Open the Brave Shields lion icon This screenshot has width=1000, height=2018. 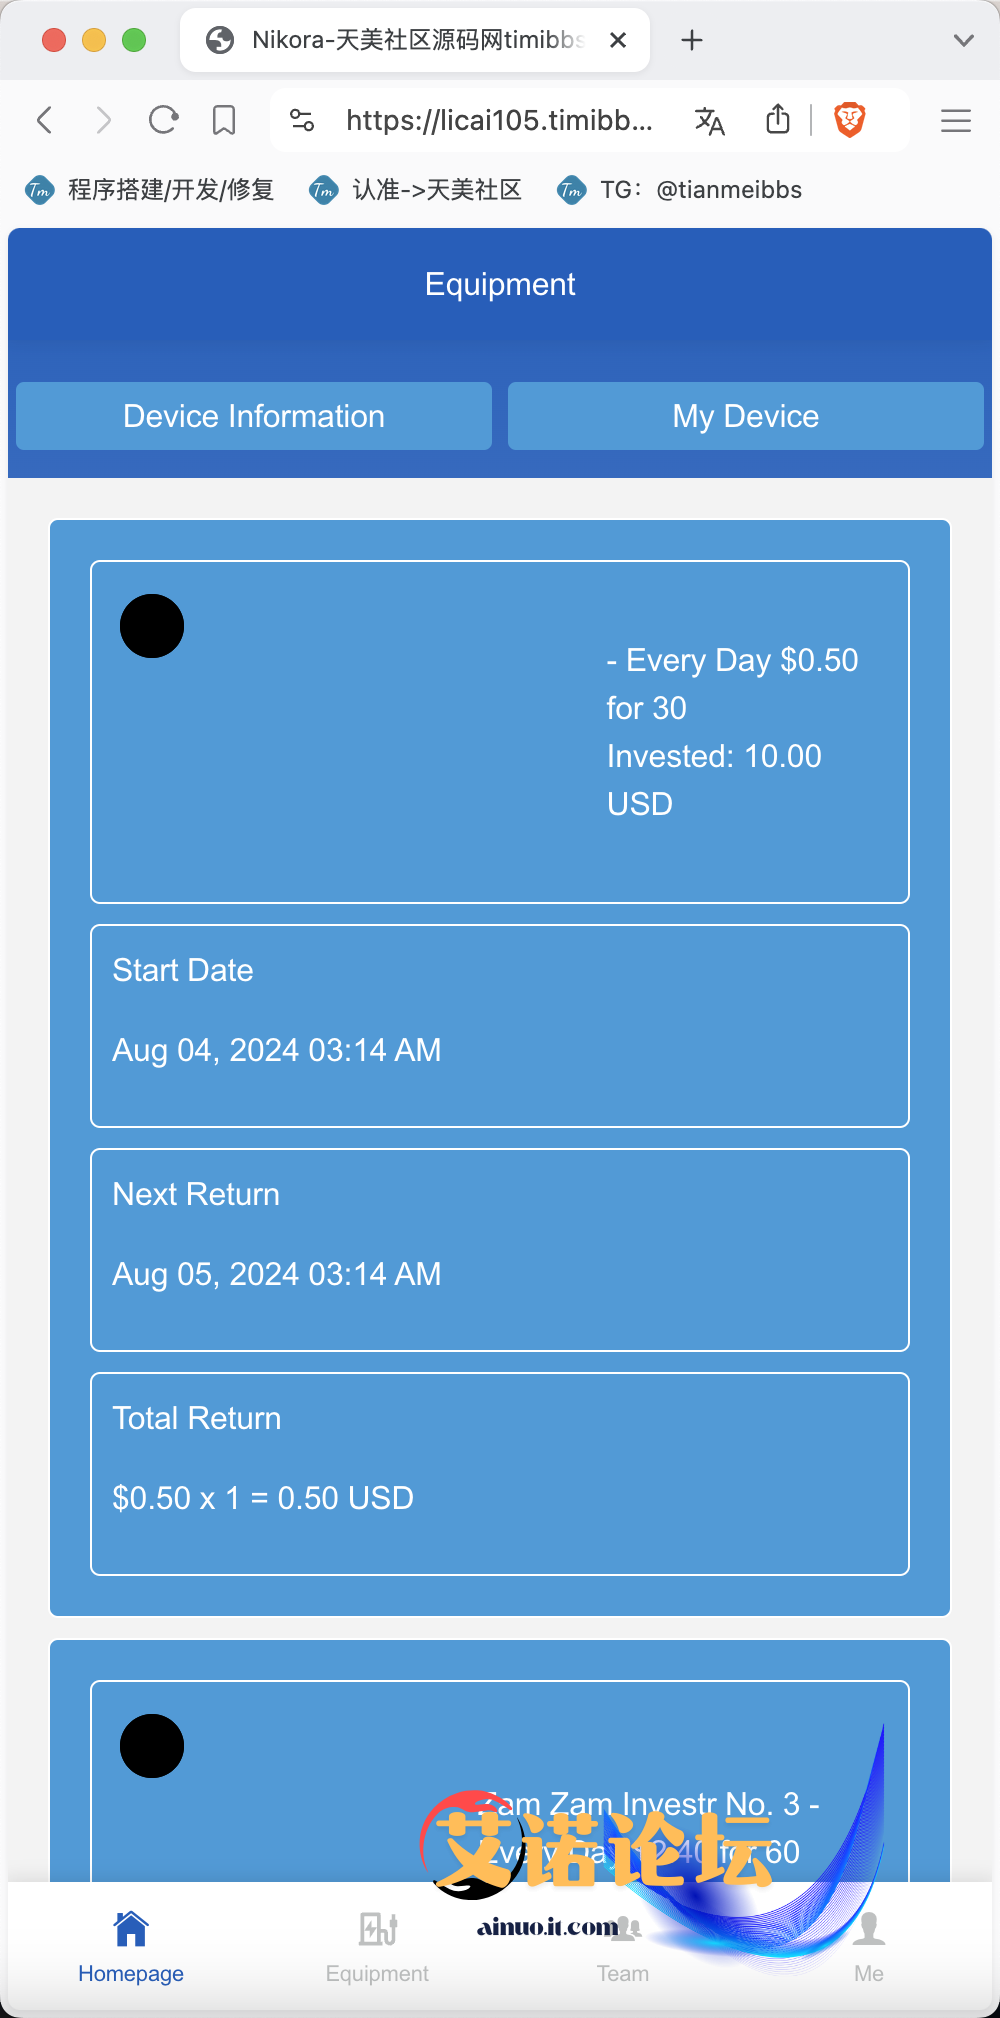click(849, 120)
